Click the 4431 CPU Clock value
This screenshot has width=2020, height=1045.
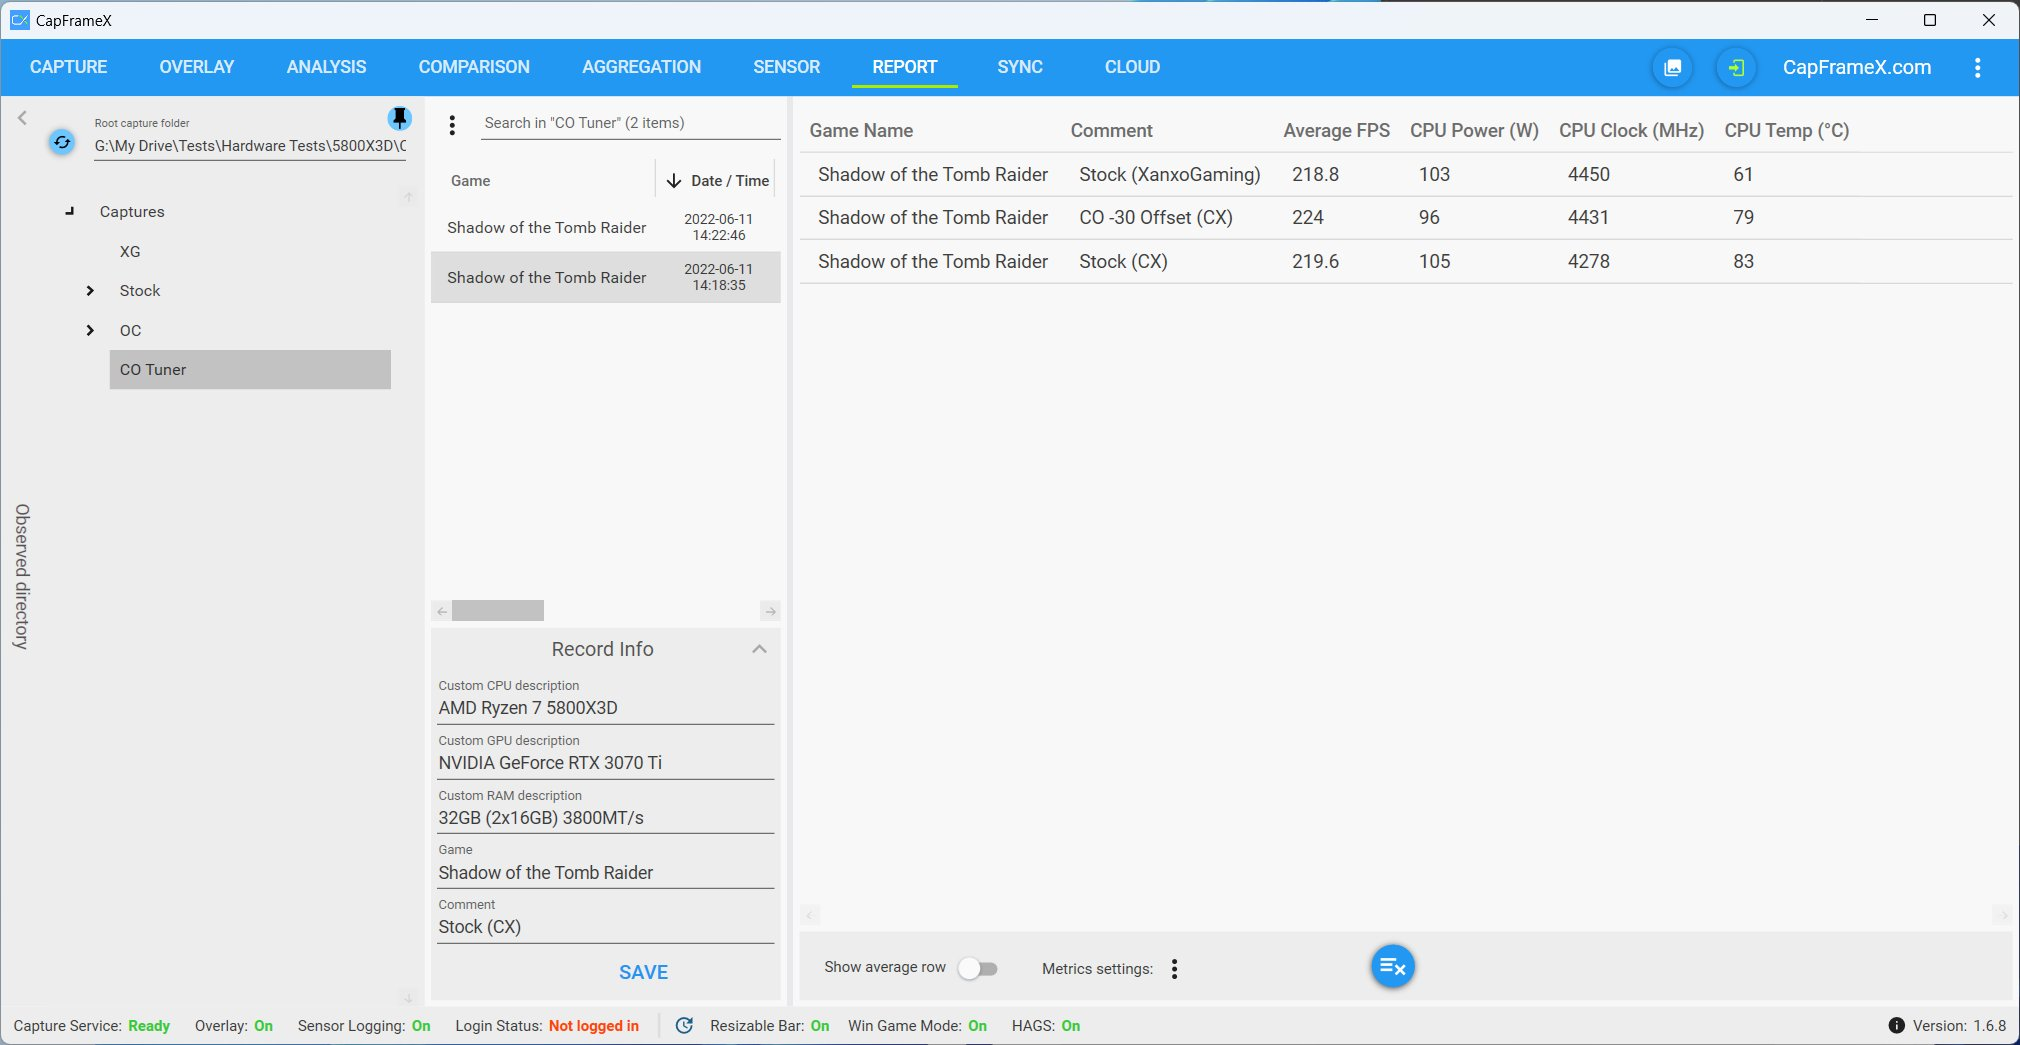point(1588,217)
